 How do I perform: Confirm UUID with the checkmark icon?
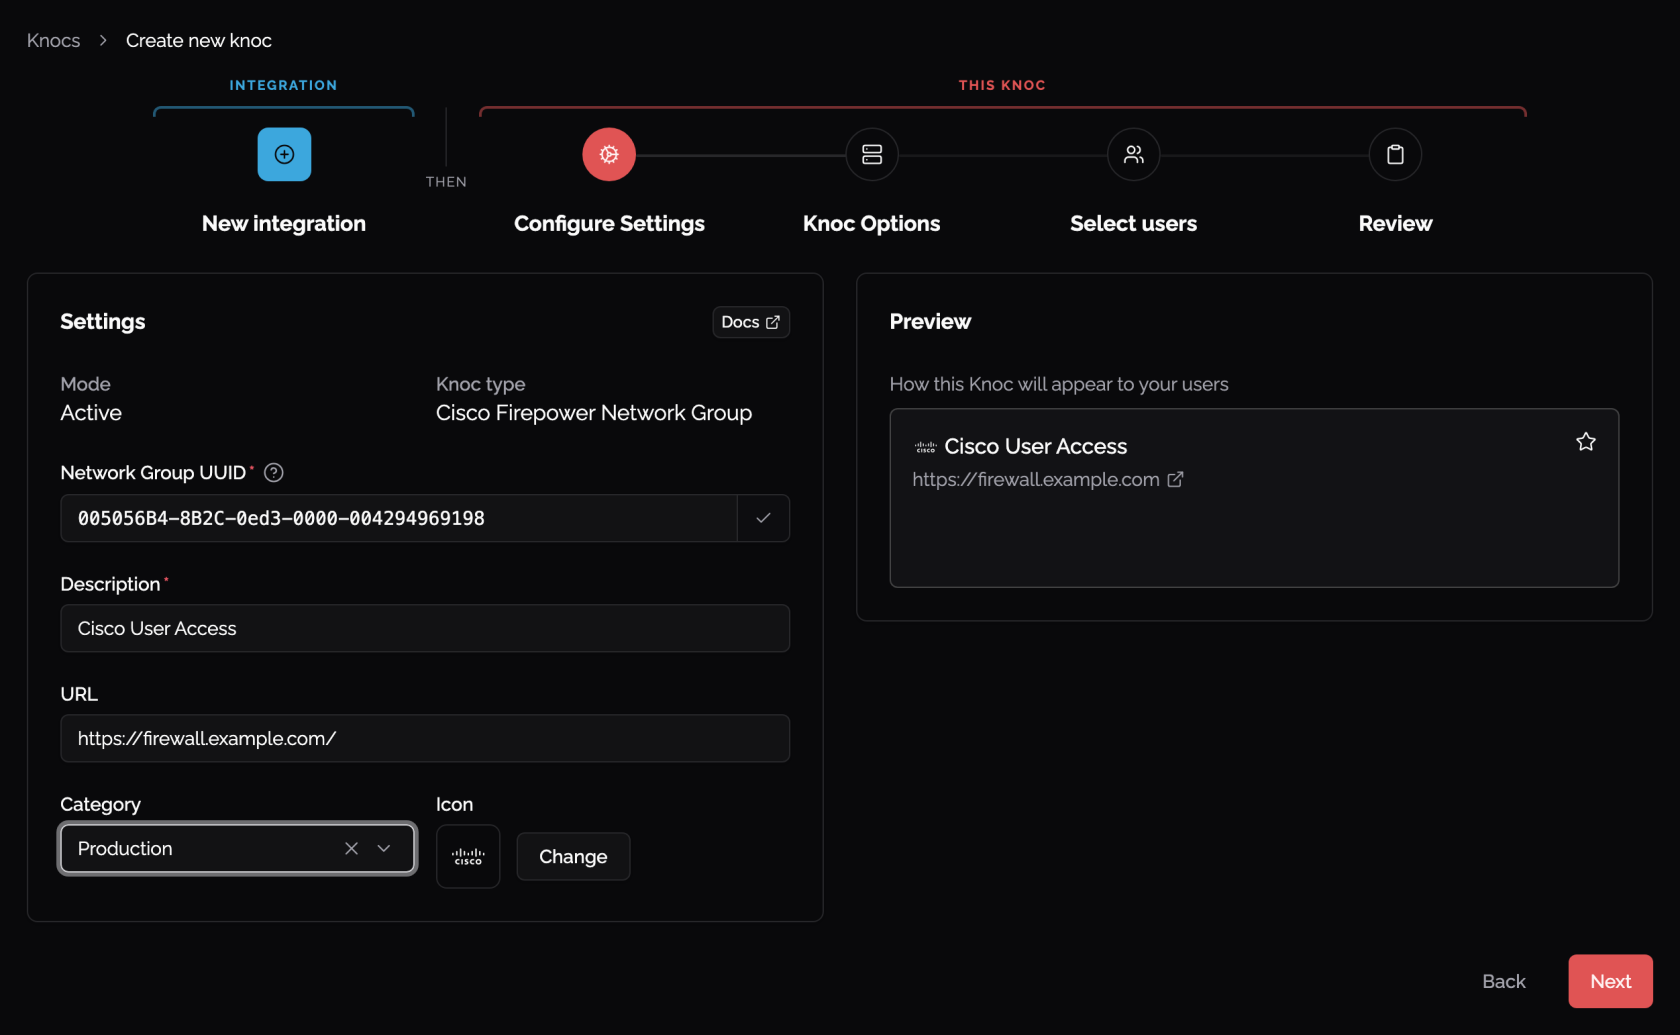pyautogui.click(x=763, y=518)
